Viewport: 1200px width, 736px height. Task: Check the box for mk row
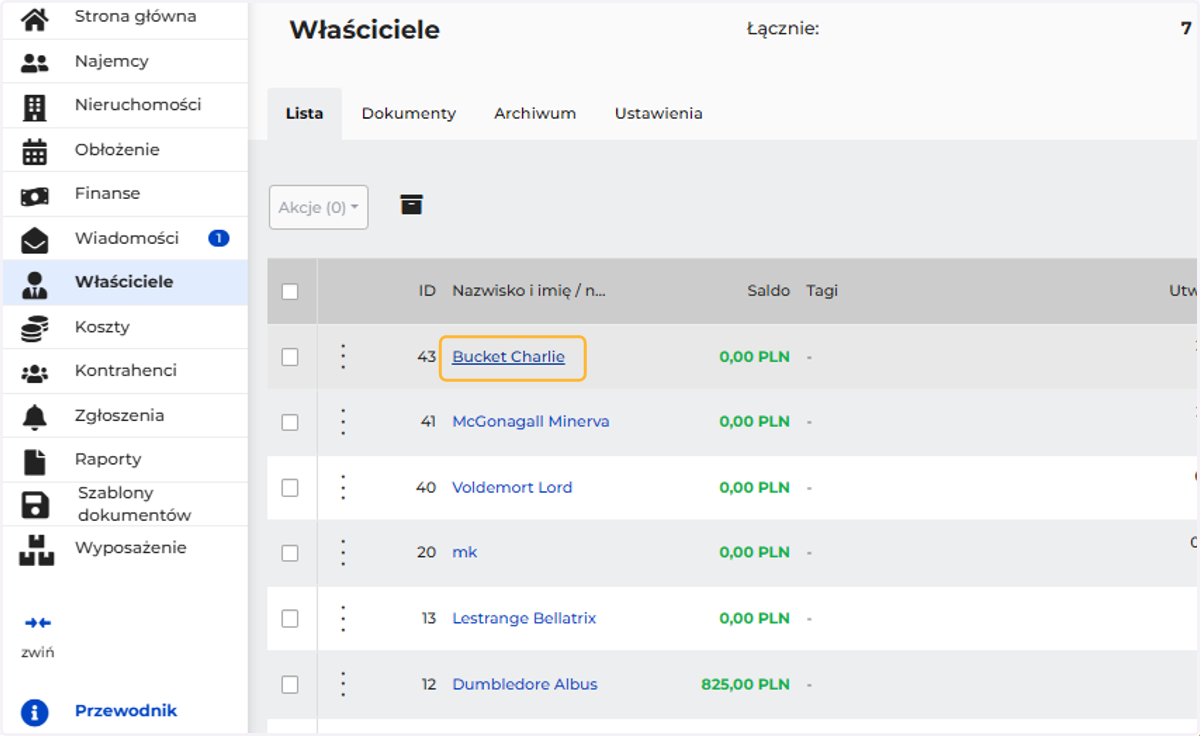click(290, 553)
